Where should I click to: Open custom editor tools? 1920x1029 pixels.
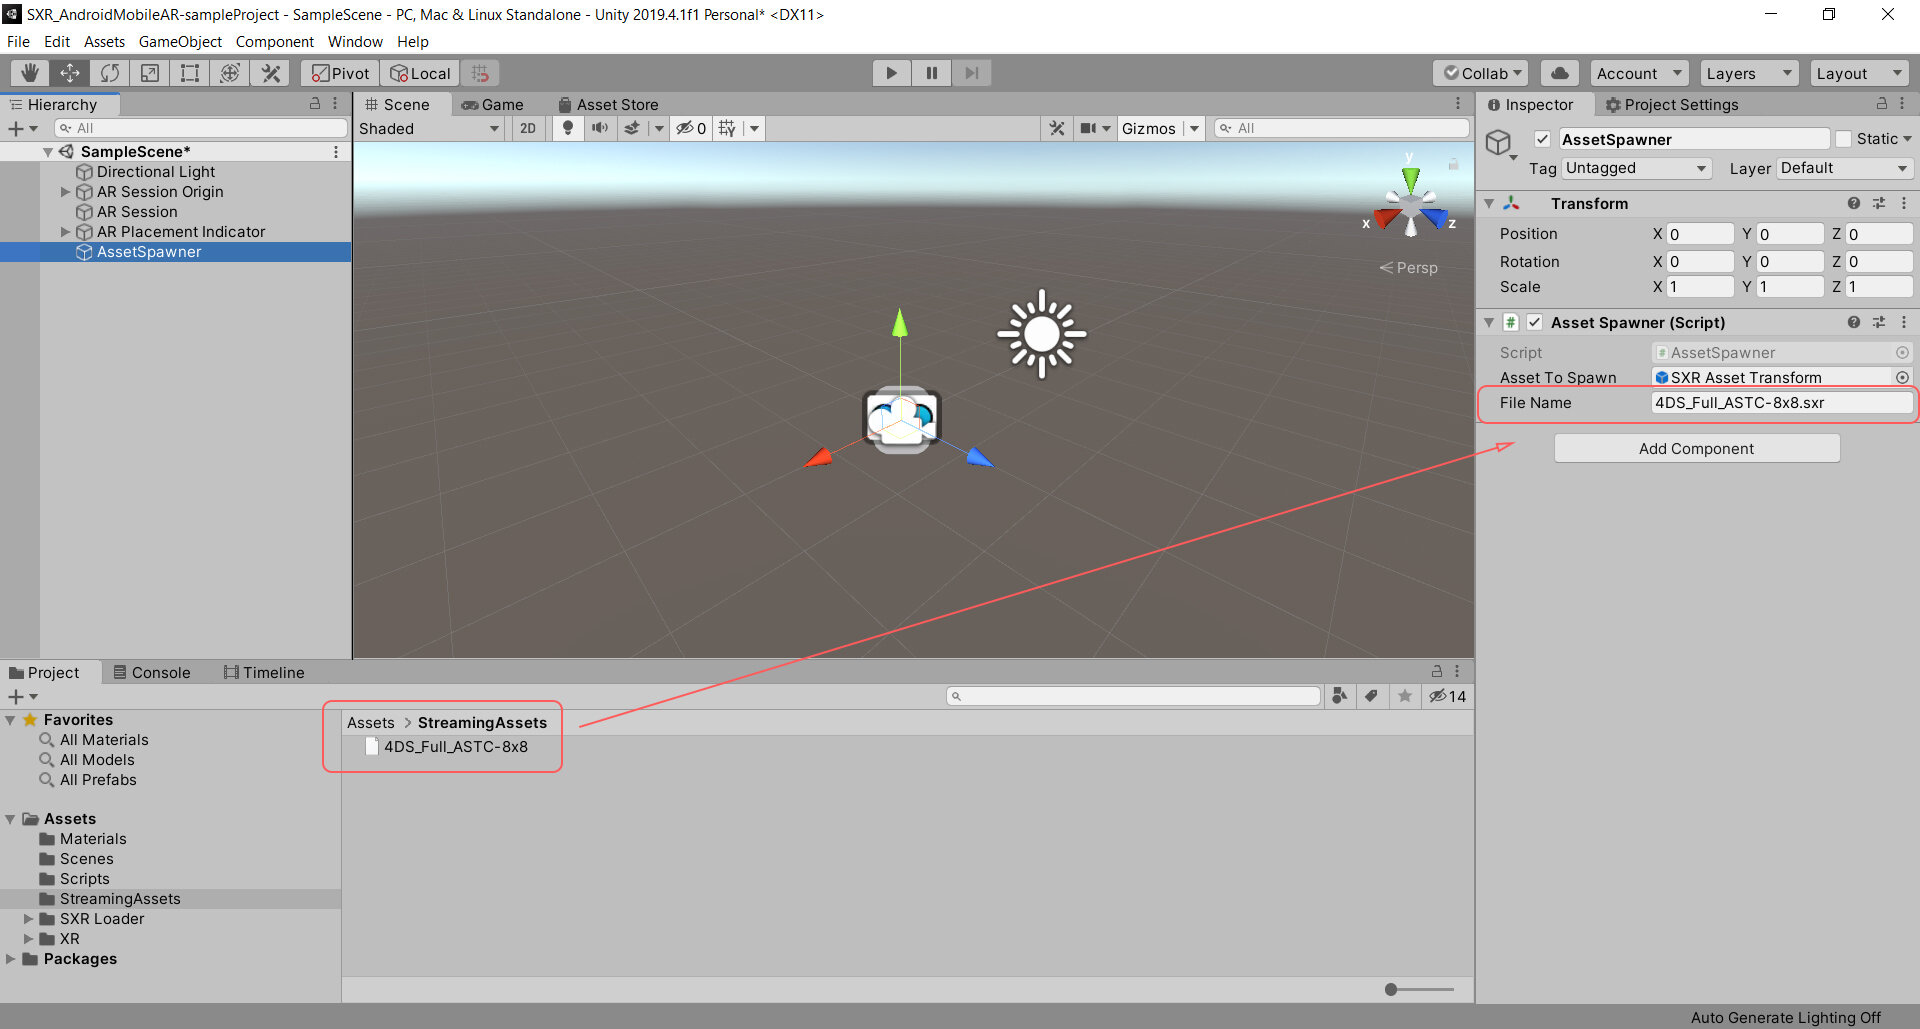(x=270, y=73)
